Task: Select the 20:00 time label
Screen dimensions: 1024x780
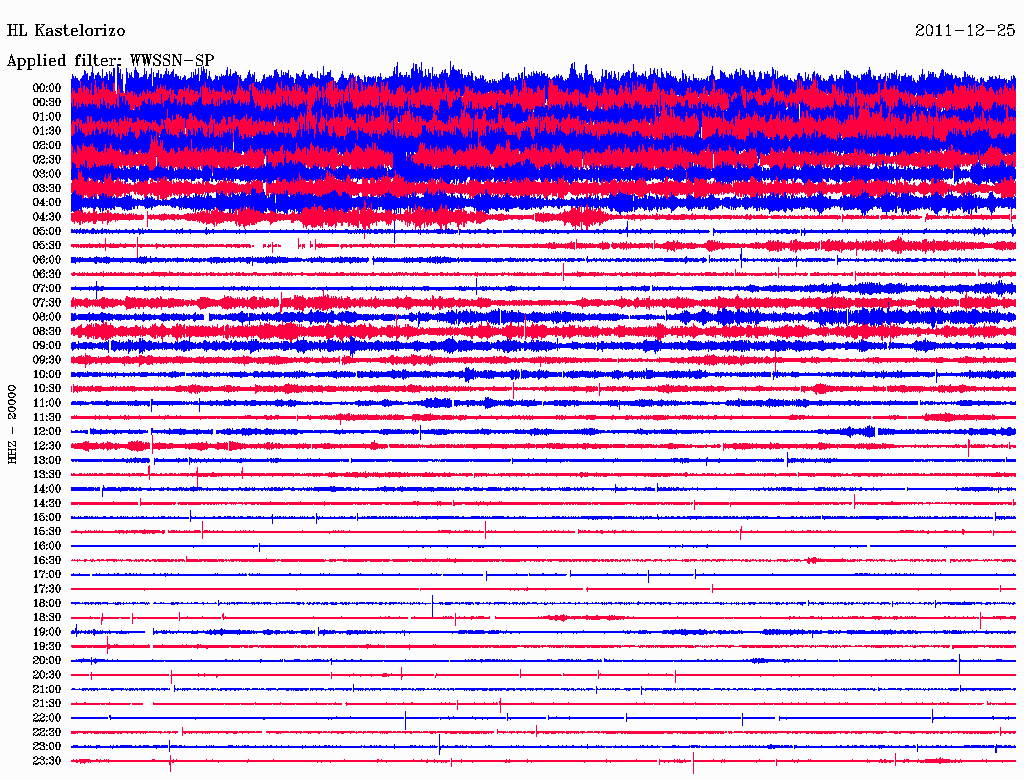Action: [47, 661]
